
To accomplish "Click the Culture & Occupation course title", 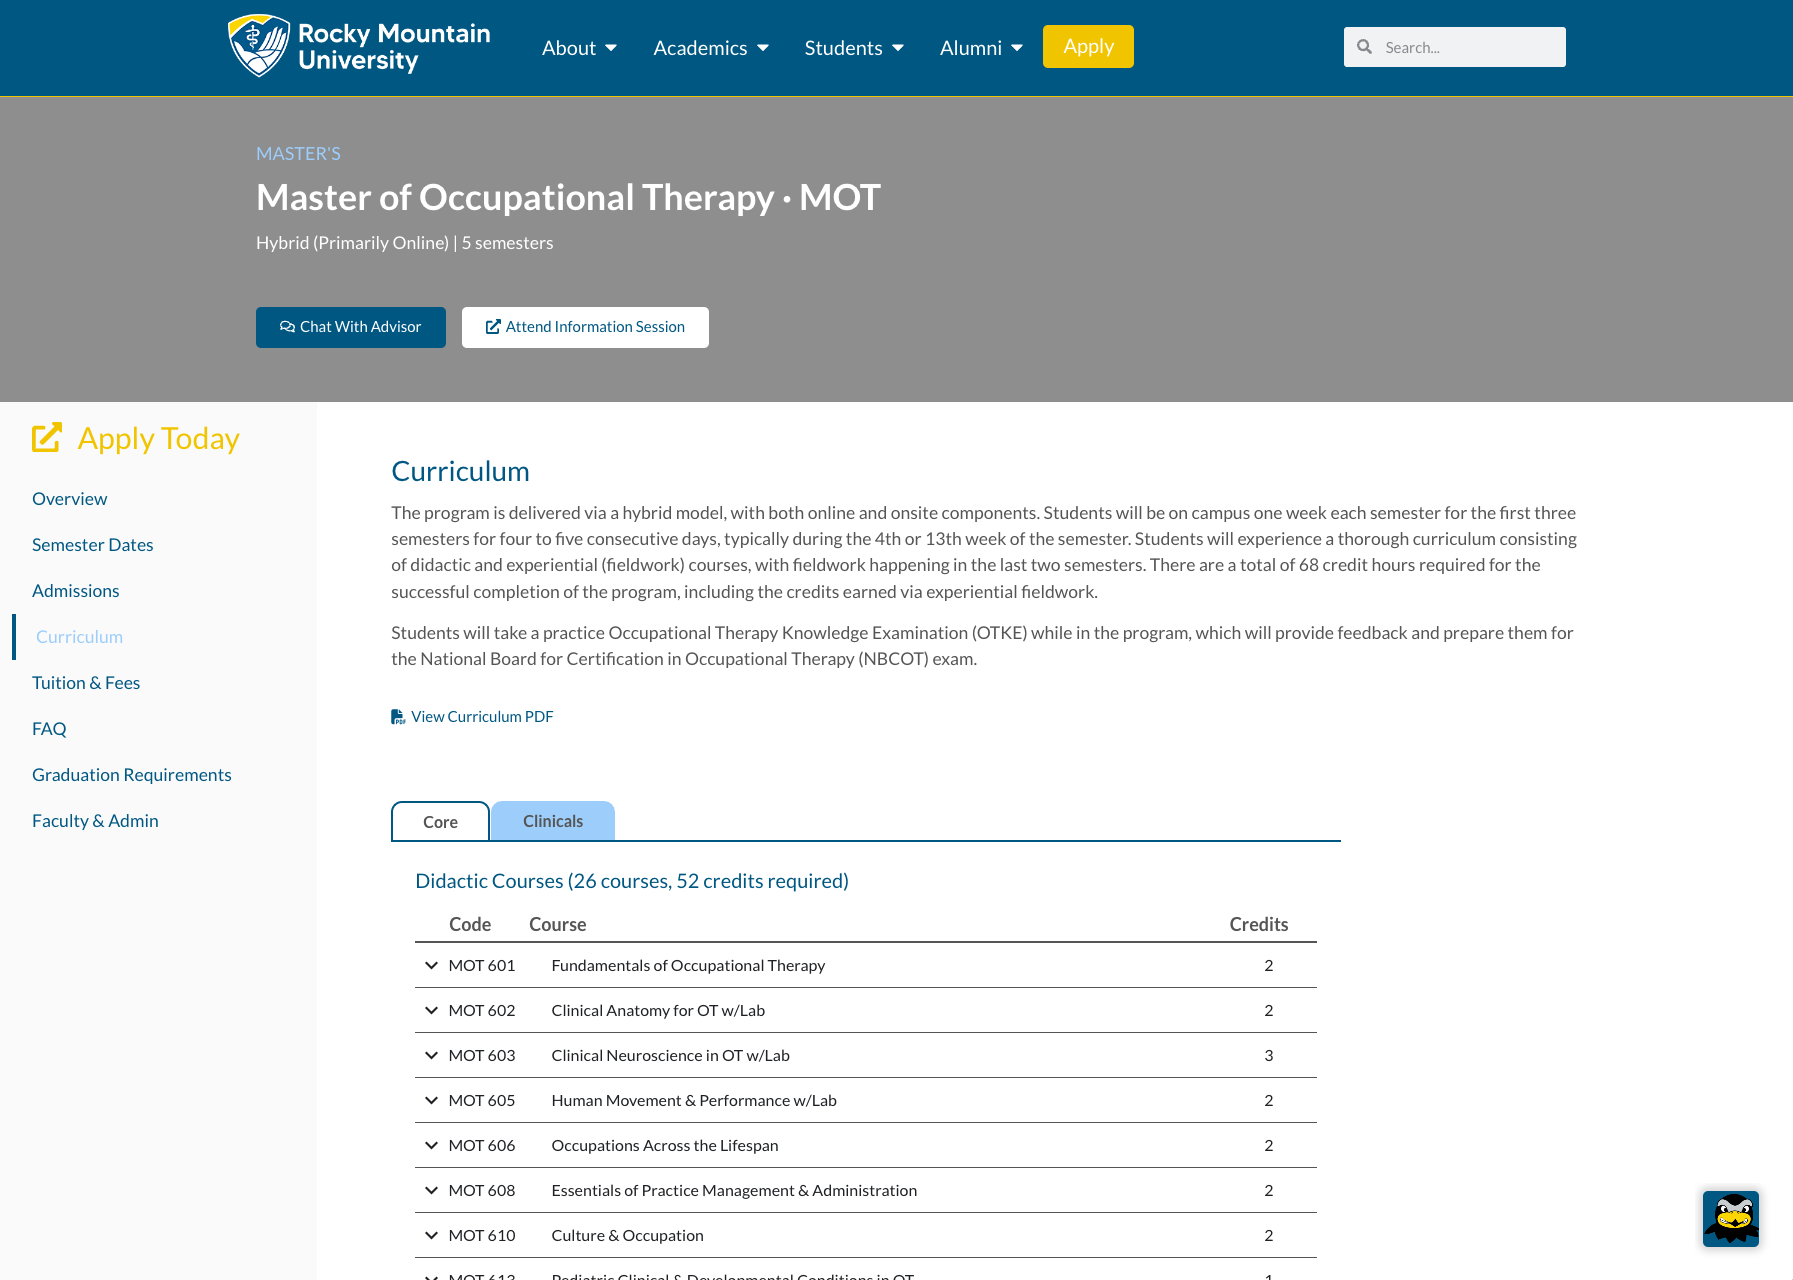I will click(627, 1235).
